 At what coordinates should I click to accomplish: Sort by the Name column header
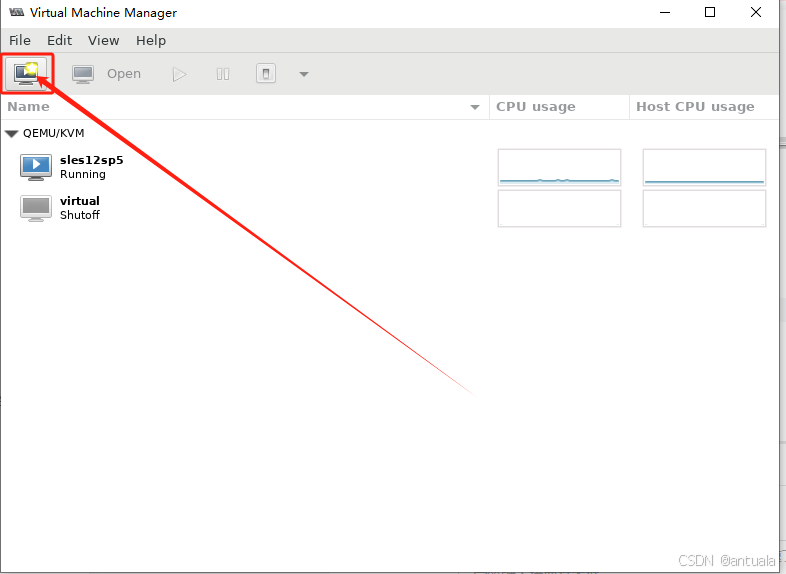[x=245, y=107]
